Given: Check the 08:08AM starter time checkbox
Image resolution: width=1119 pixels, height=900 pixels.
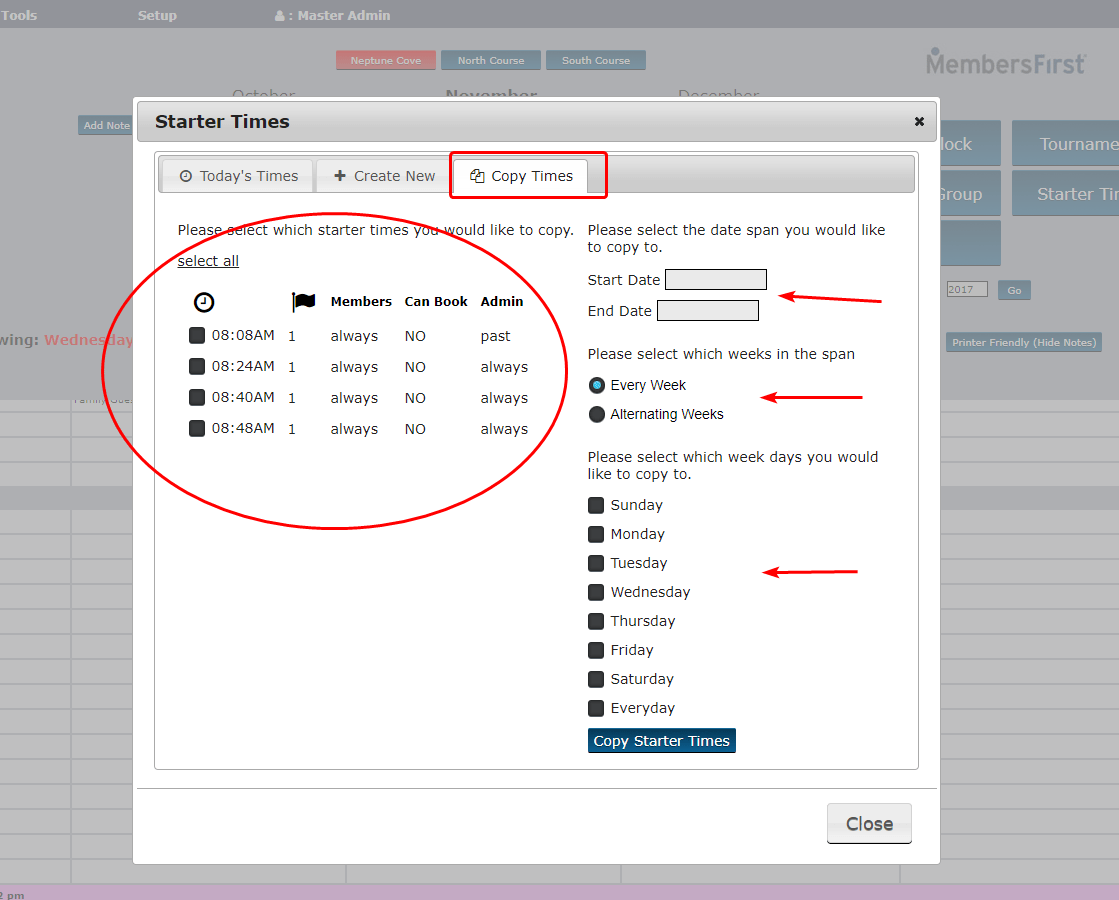Looking at the screenshot, I should tap(196, 335).
